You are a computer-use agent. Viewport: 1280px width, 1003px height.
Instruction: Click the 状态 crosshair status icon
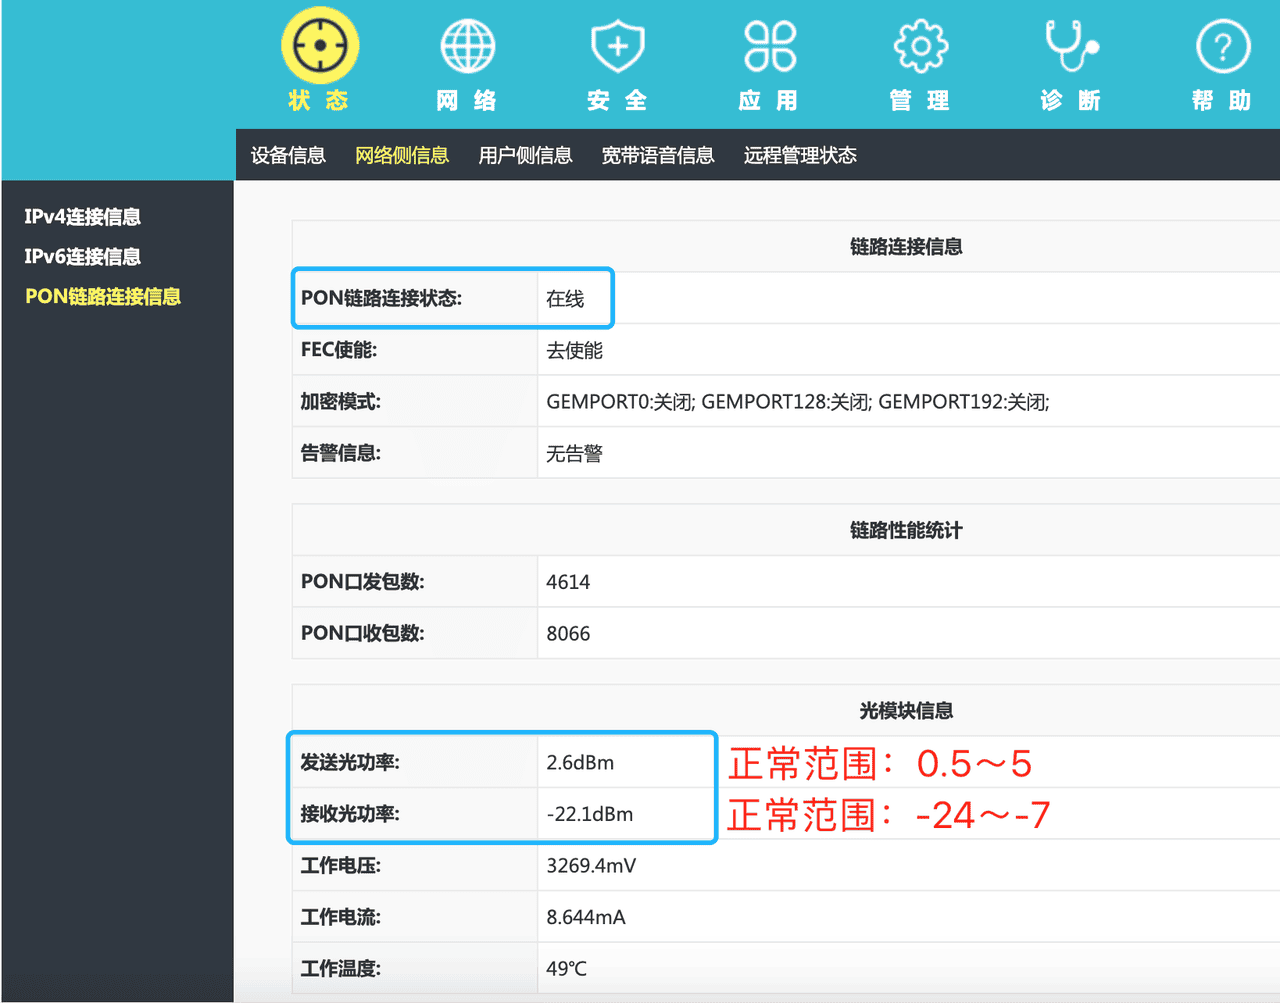pos(319,46)
